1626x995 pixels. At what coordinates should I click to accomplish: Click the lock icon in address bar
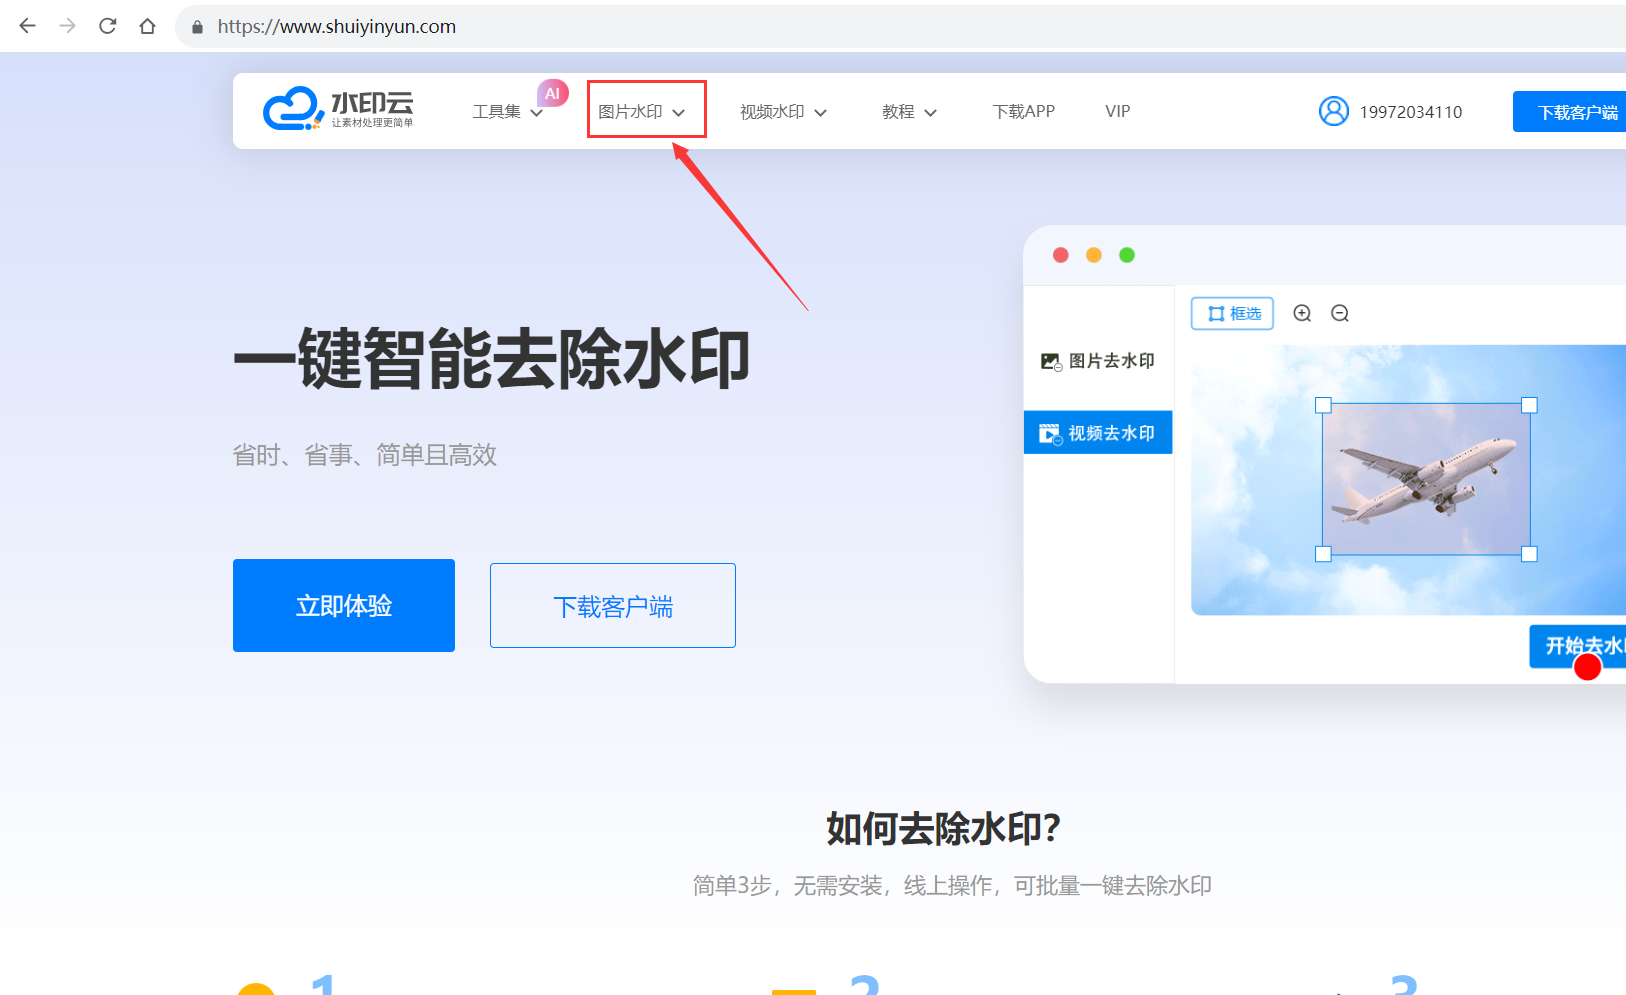(x=197, y=27)
